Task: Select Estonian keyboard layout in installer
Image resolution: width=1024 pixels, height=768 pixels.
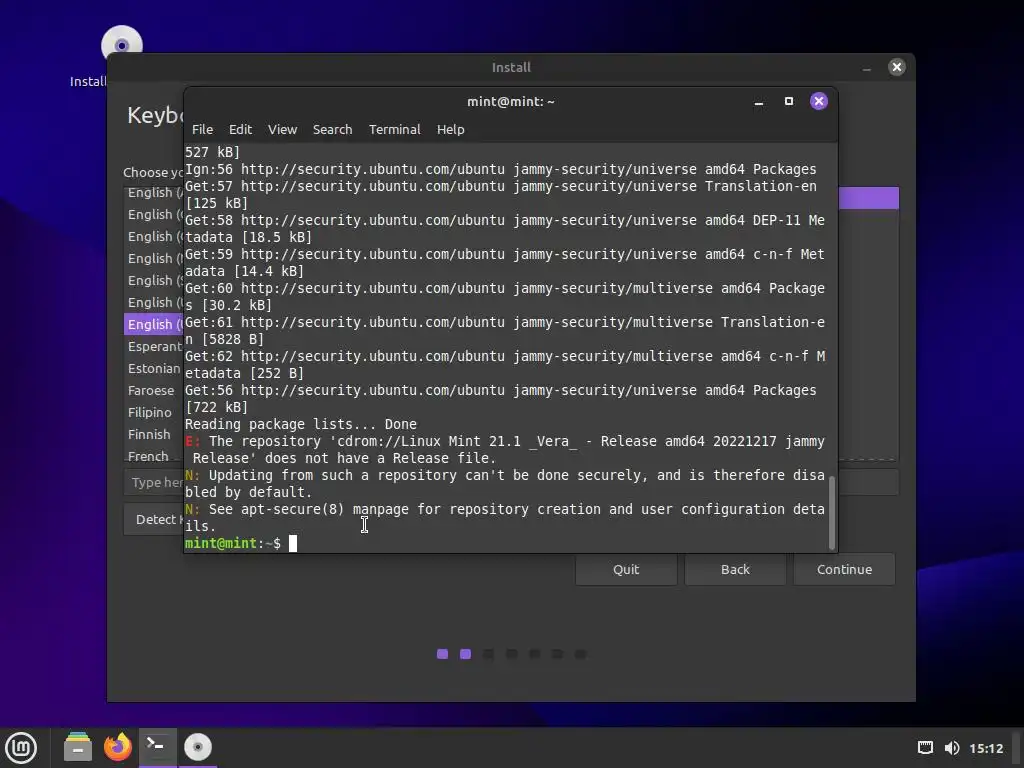Action: pos(154,368)
